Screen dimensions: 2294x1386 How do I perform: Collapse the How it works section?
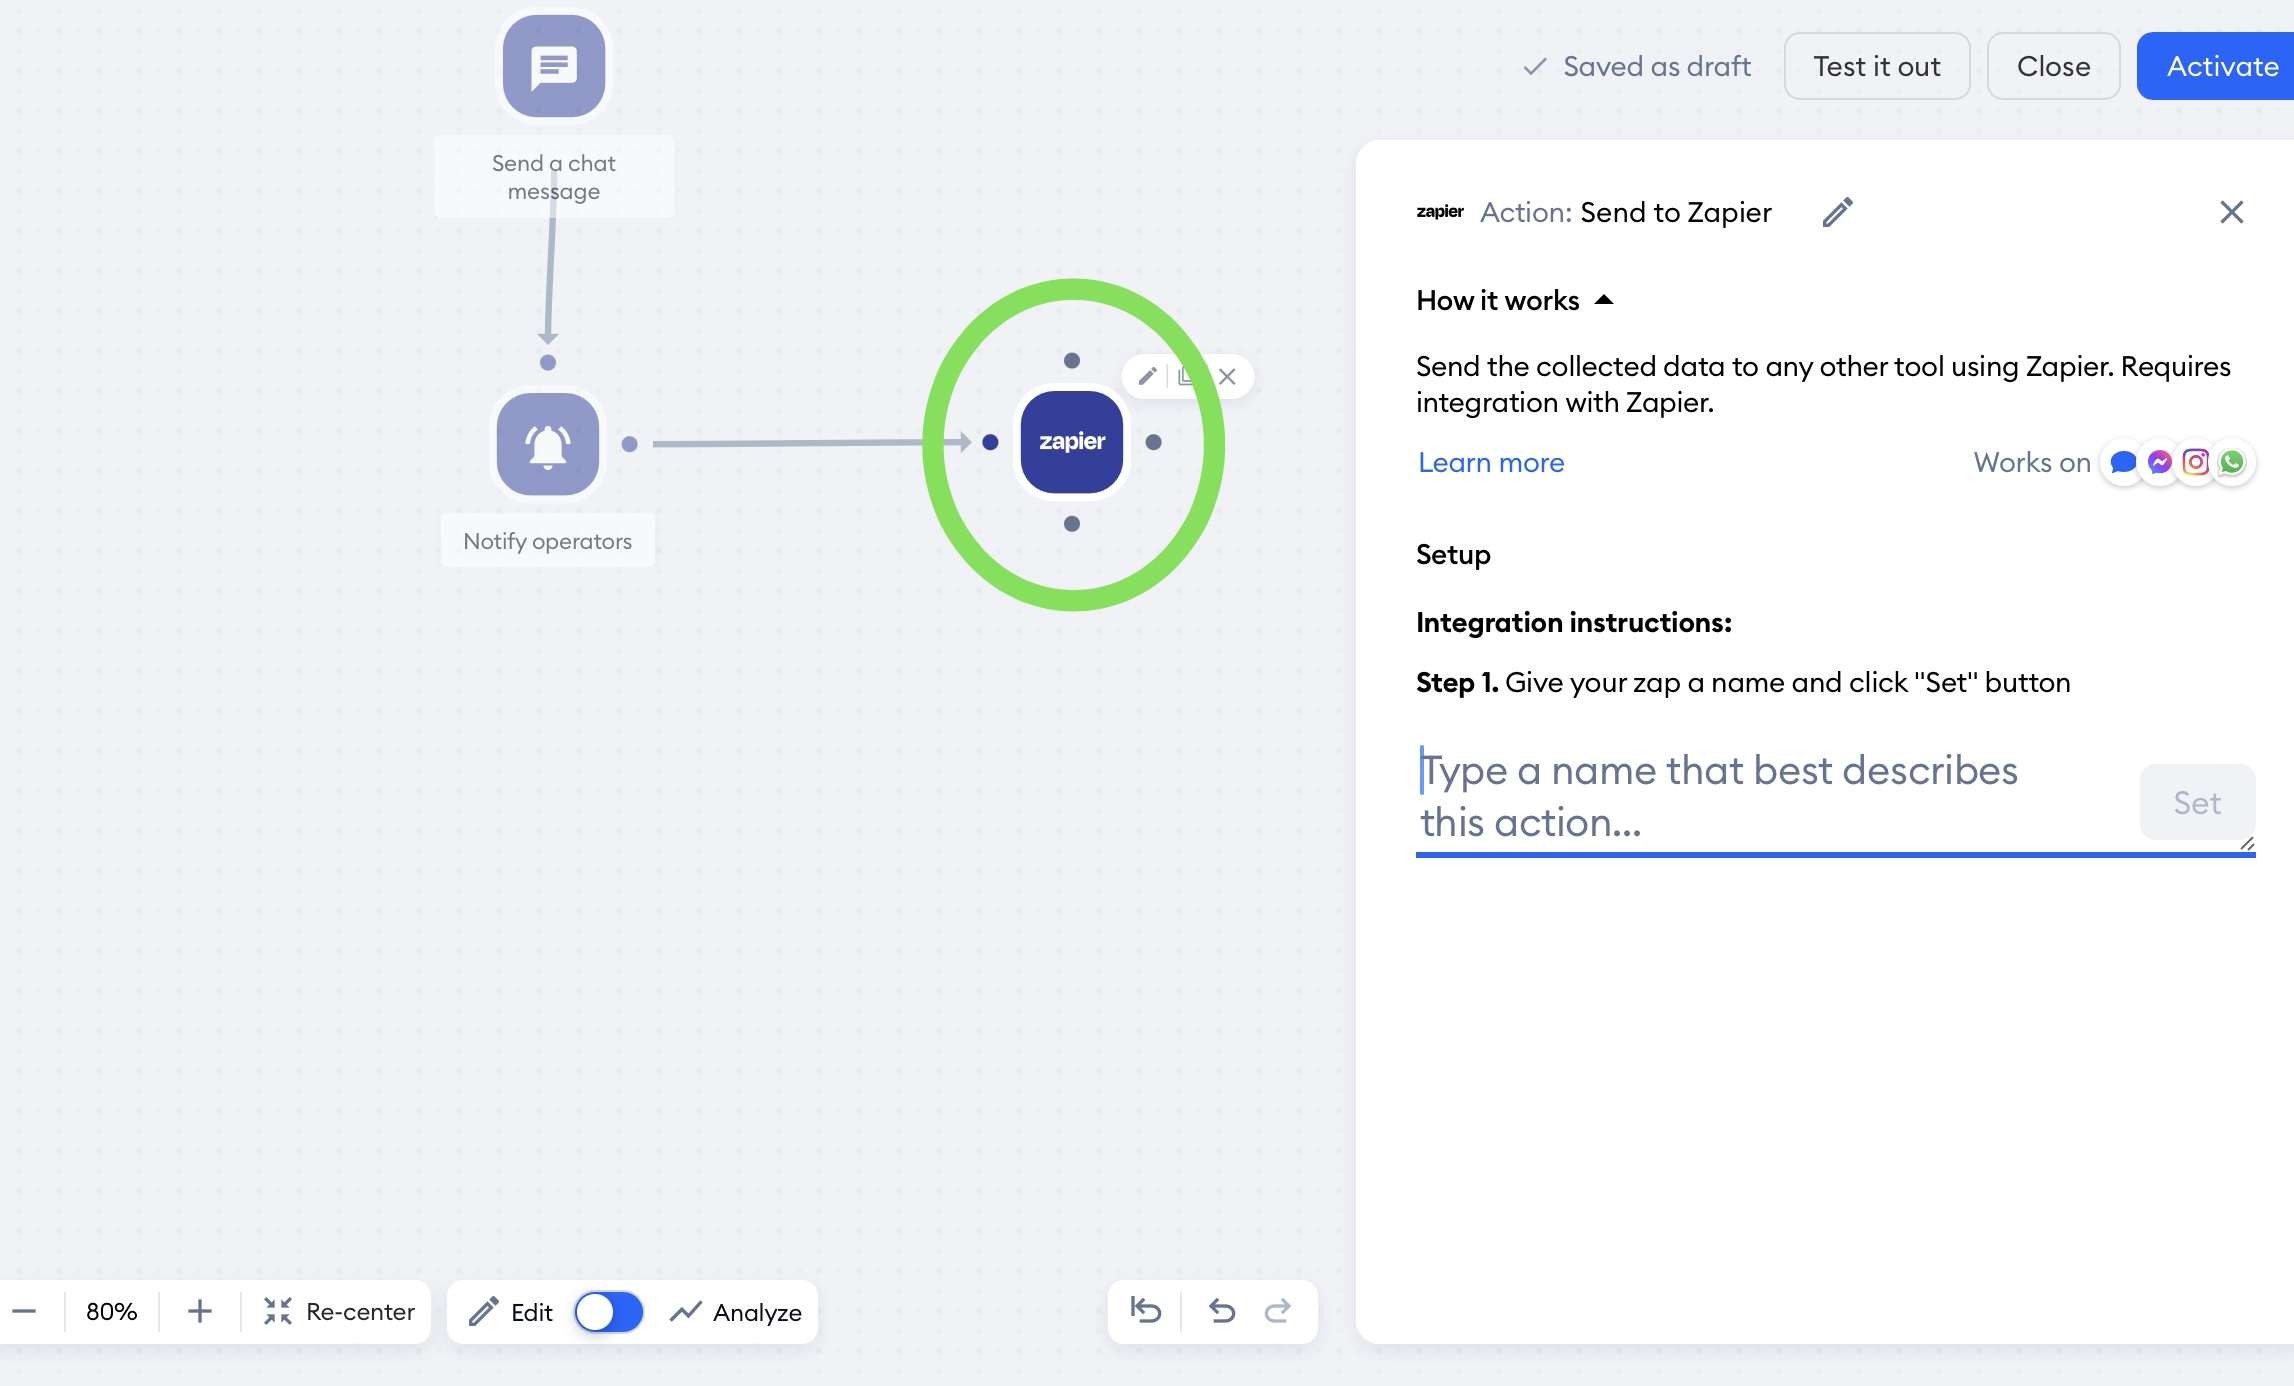point(1515,301)
